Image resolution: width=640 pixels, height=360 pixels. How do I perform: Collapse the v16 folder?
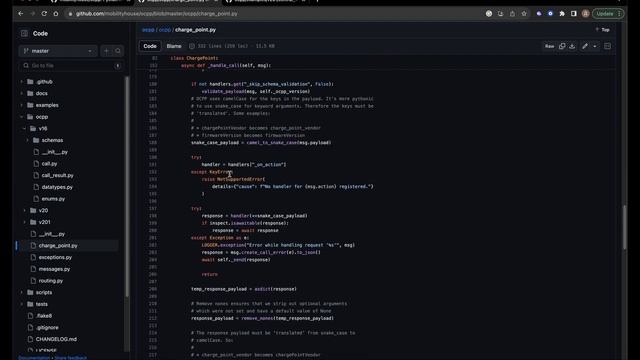pyautogui.click(x=24, y=129)
